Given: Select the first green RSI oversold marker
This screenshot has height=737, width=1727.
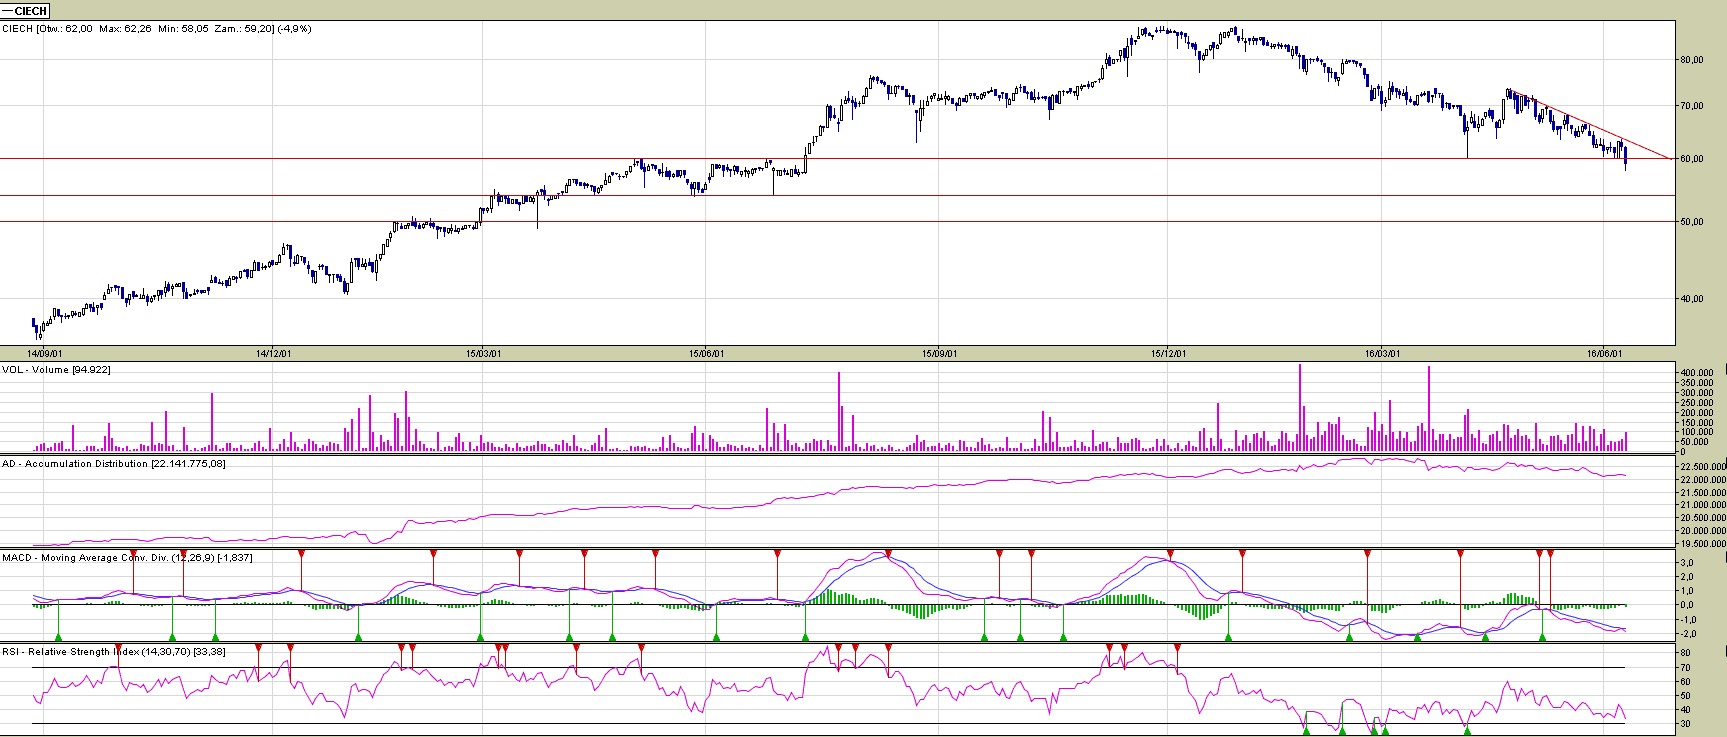Looking at the screenshot, I should coord(1306,730).
